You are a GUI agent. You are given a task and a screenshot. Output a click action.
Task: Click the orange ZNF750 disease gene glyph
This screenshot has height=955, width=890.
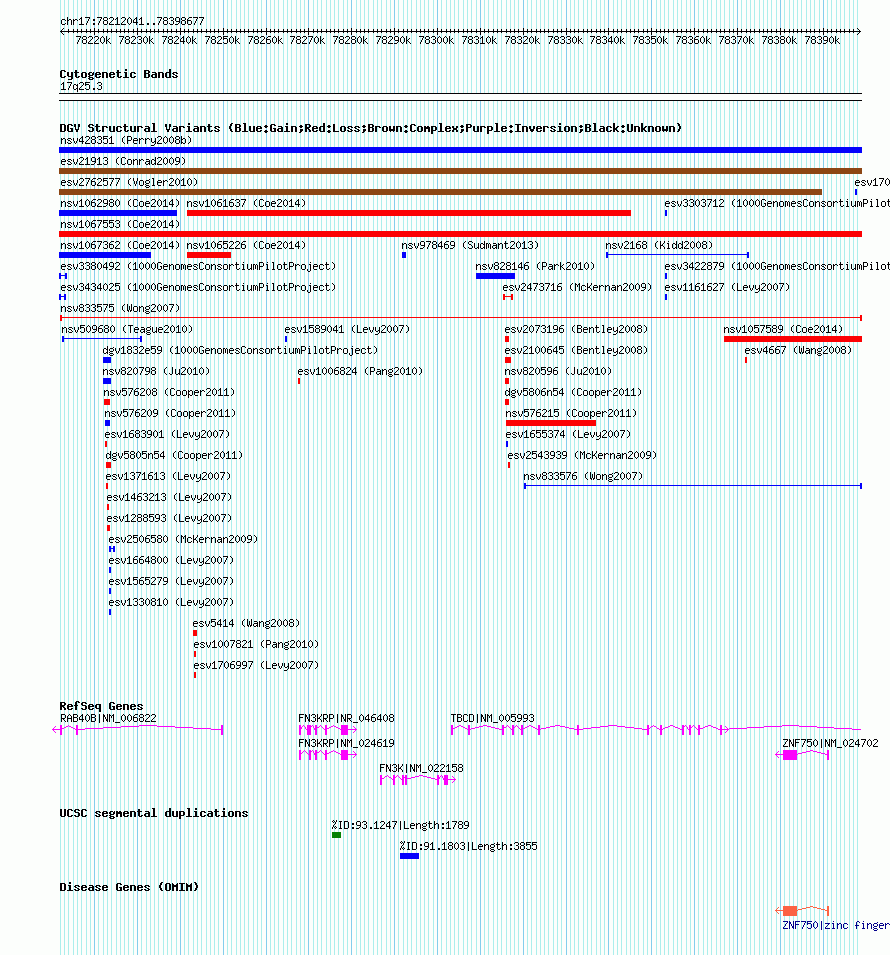point(802,911)
